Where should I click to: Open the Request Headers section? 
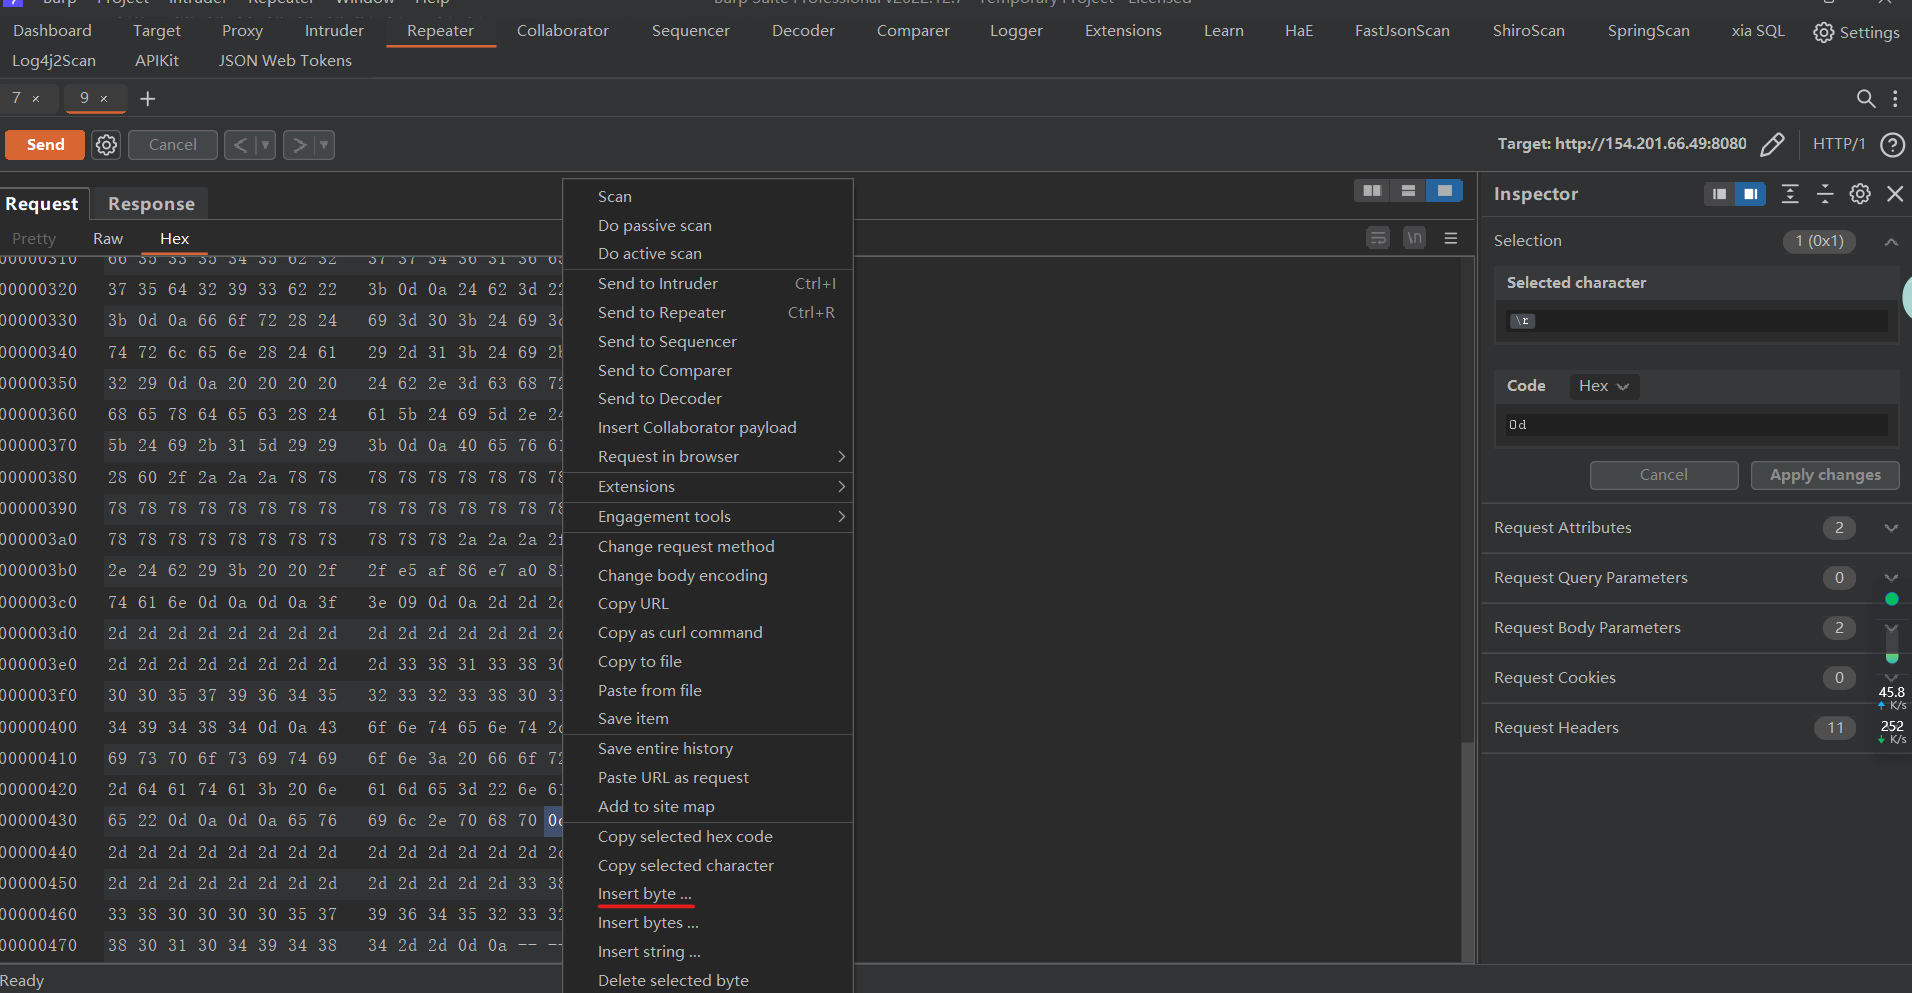tap(1694, 728)
